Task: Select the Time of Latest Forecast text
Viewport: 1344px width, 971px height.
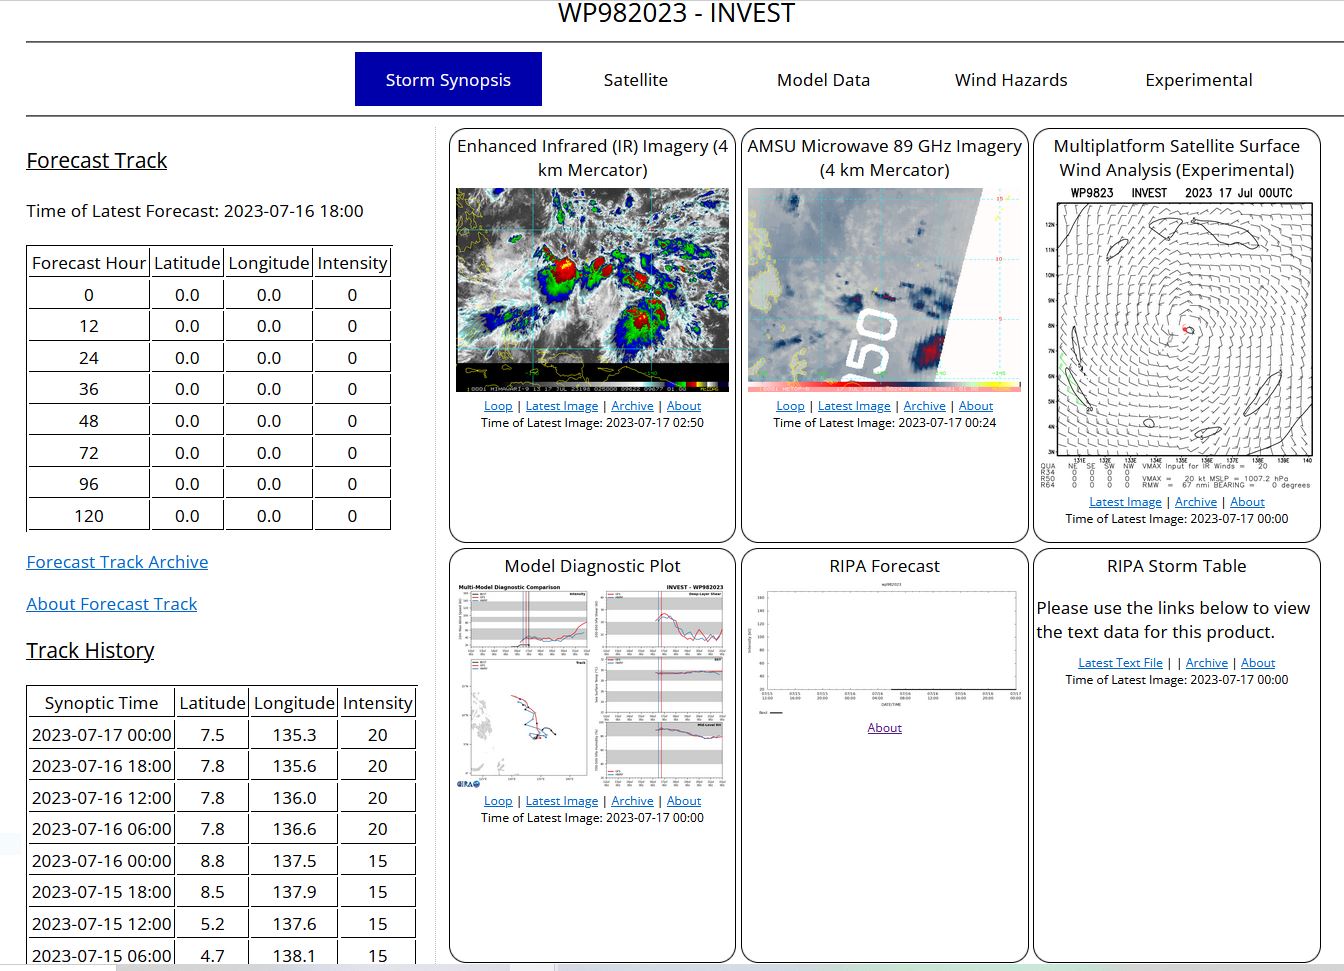Action: pyautogui.click(x=195, y=211)
